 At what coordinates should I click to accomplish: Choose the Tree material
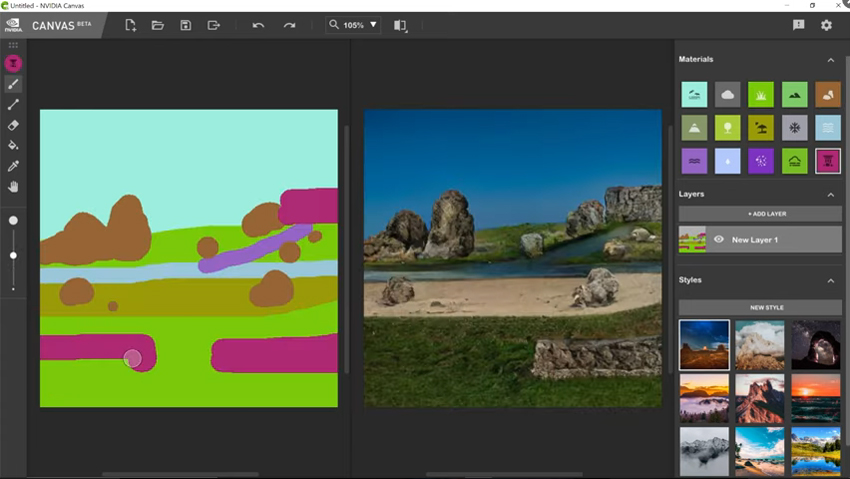click(727, 128)
